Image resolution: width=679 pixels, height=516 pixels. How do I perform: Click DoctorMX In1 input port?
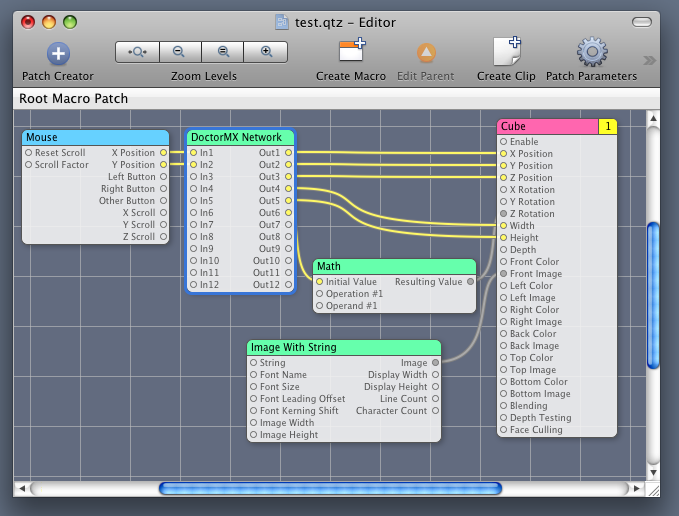pyautogui.click(x=194, y=153)
